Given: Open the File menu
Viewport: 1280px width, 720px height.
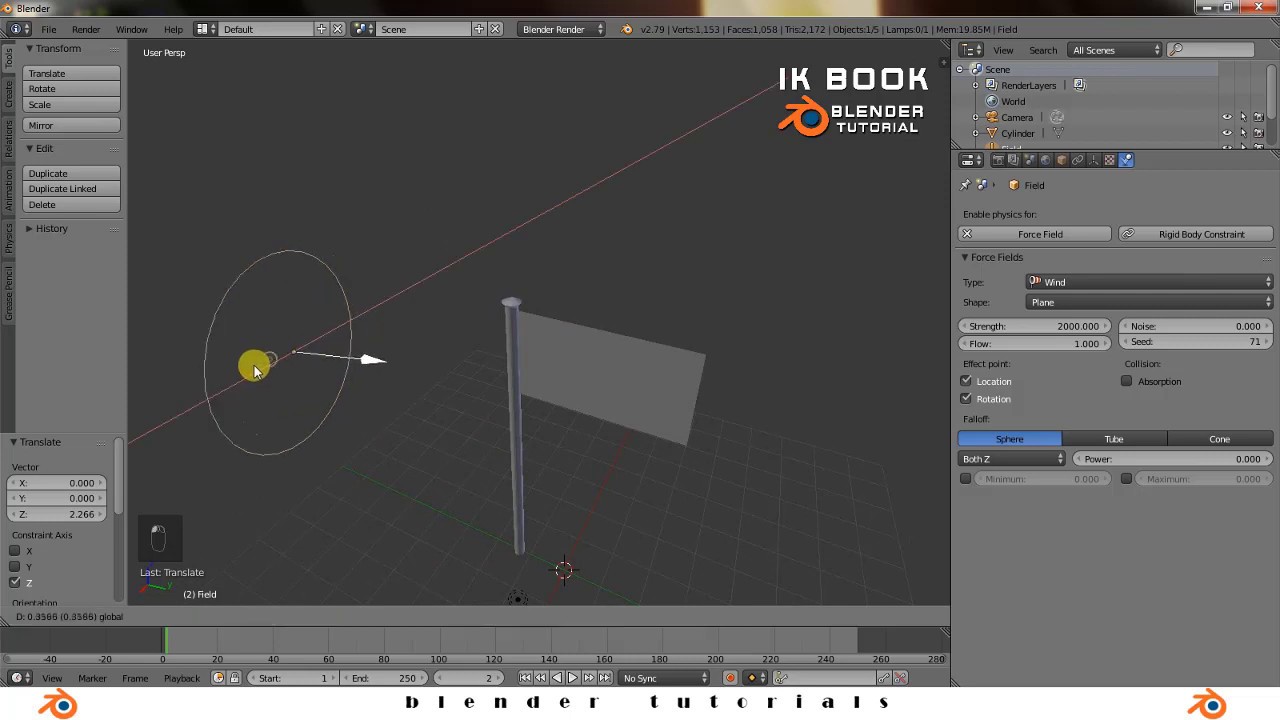Looking at the screenshot, I should (x=48, y=30).
